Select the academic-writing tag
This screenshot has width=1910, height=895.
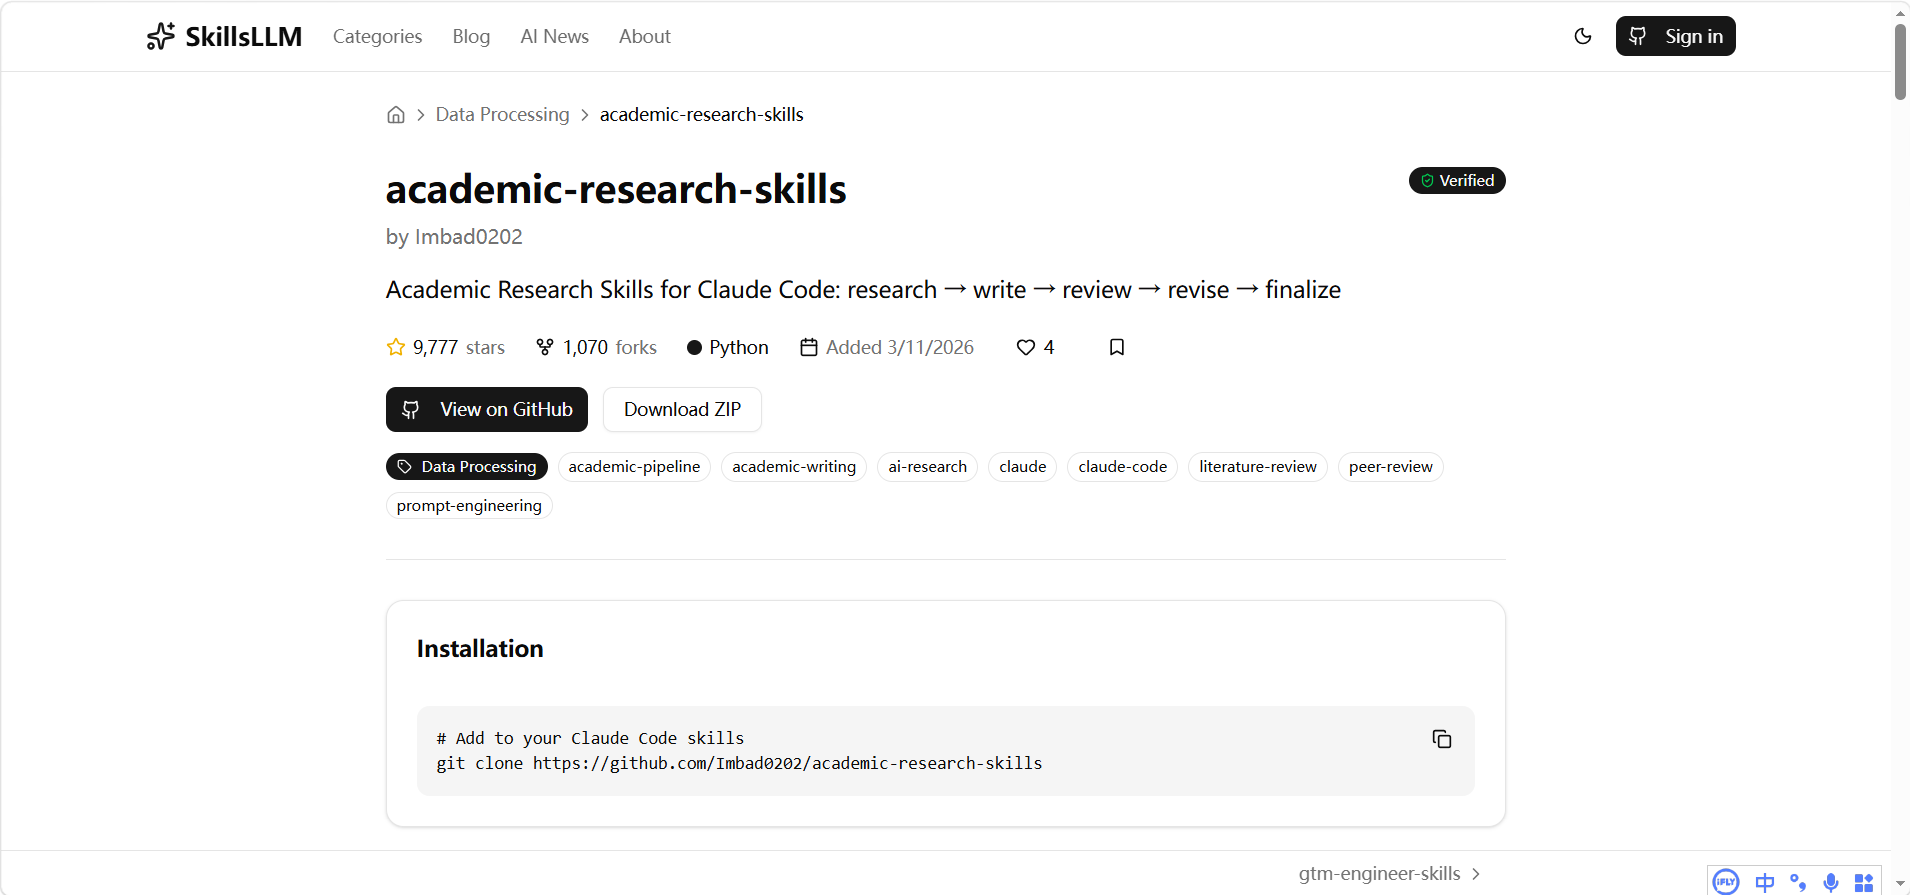(794, 467)
